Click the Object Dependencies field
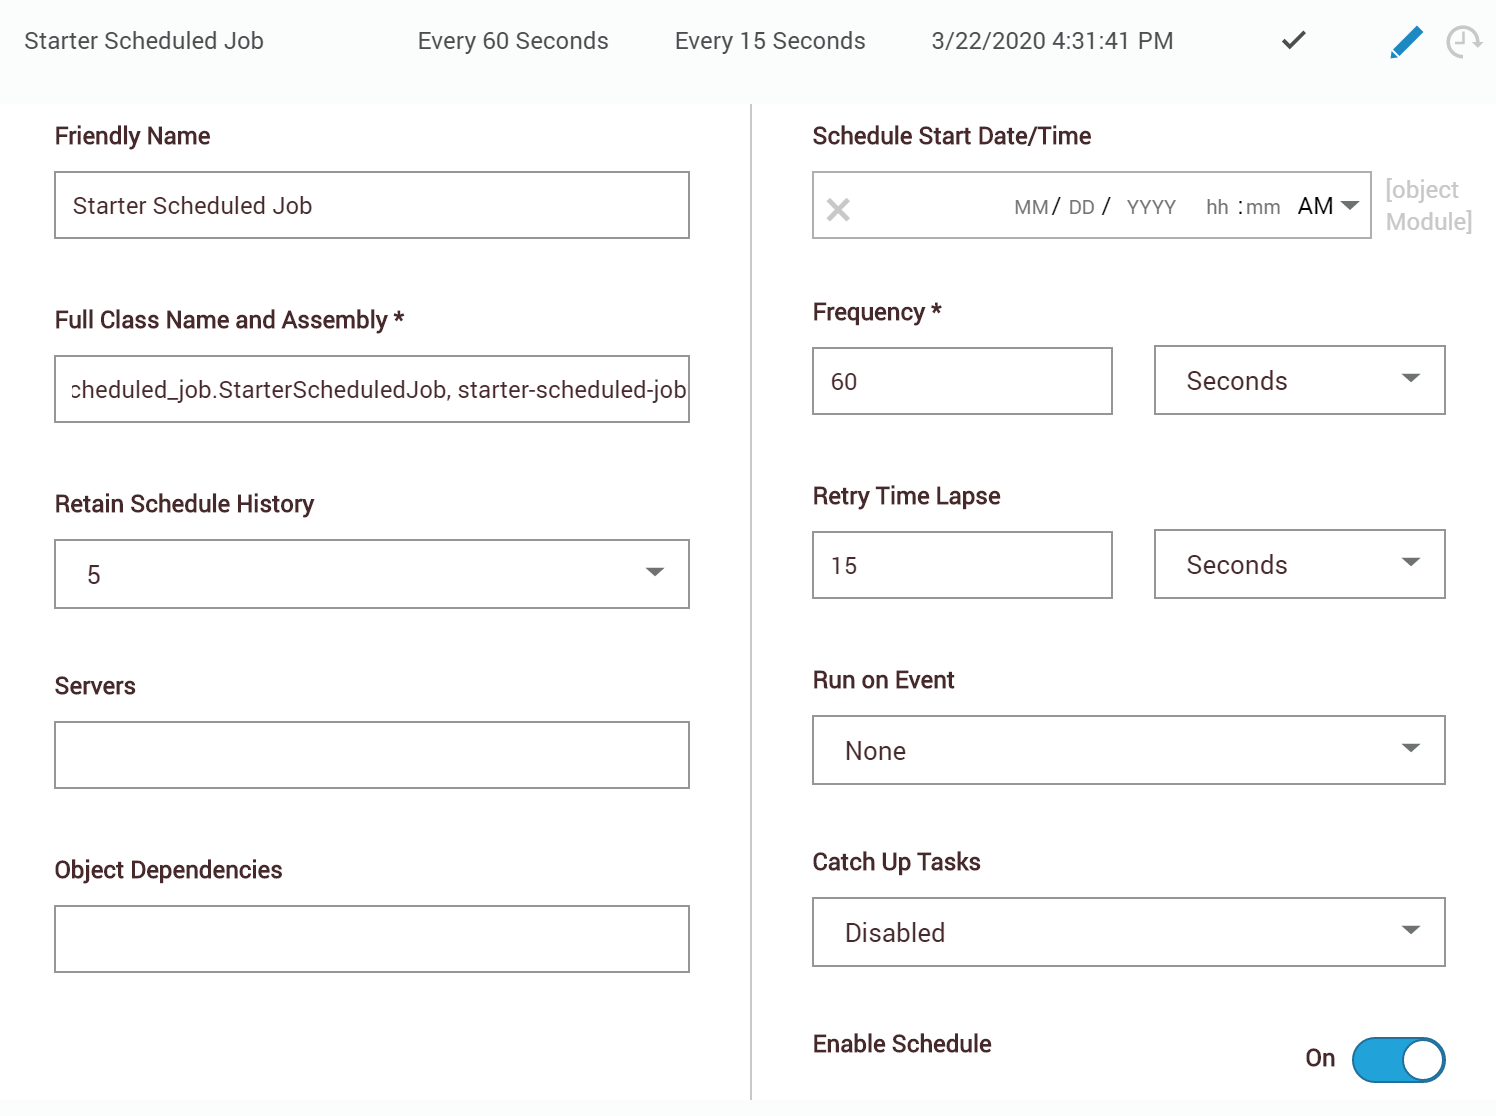This screenshot has height=1116, width=1496. pos(371,938)
